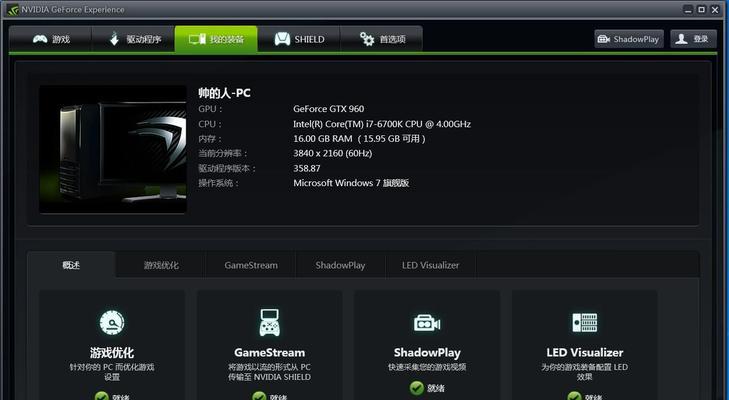Viewport: 729px width, 400px height.
Task: Switch to the 驱动程序 drivers tab
Action: pyautogui.click(x=133, y=39)
